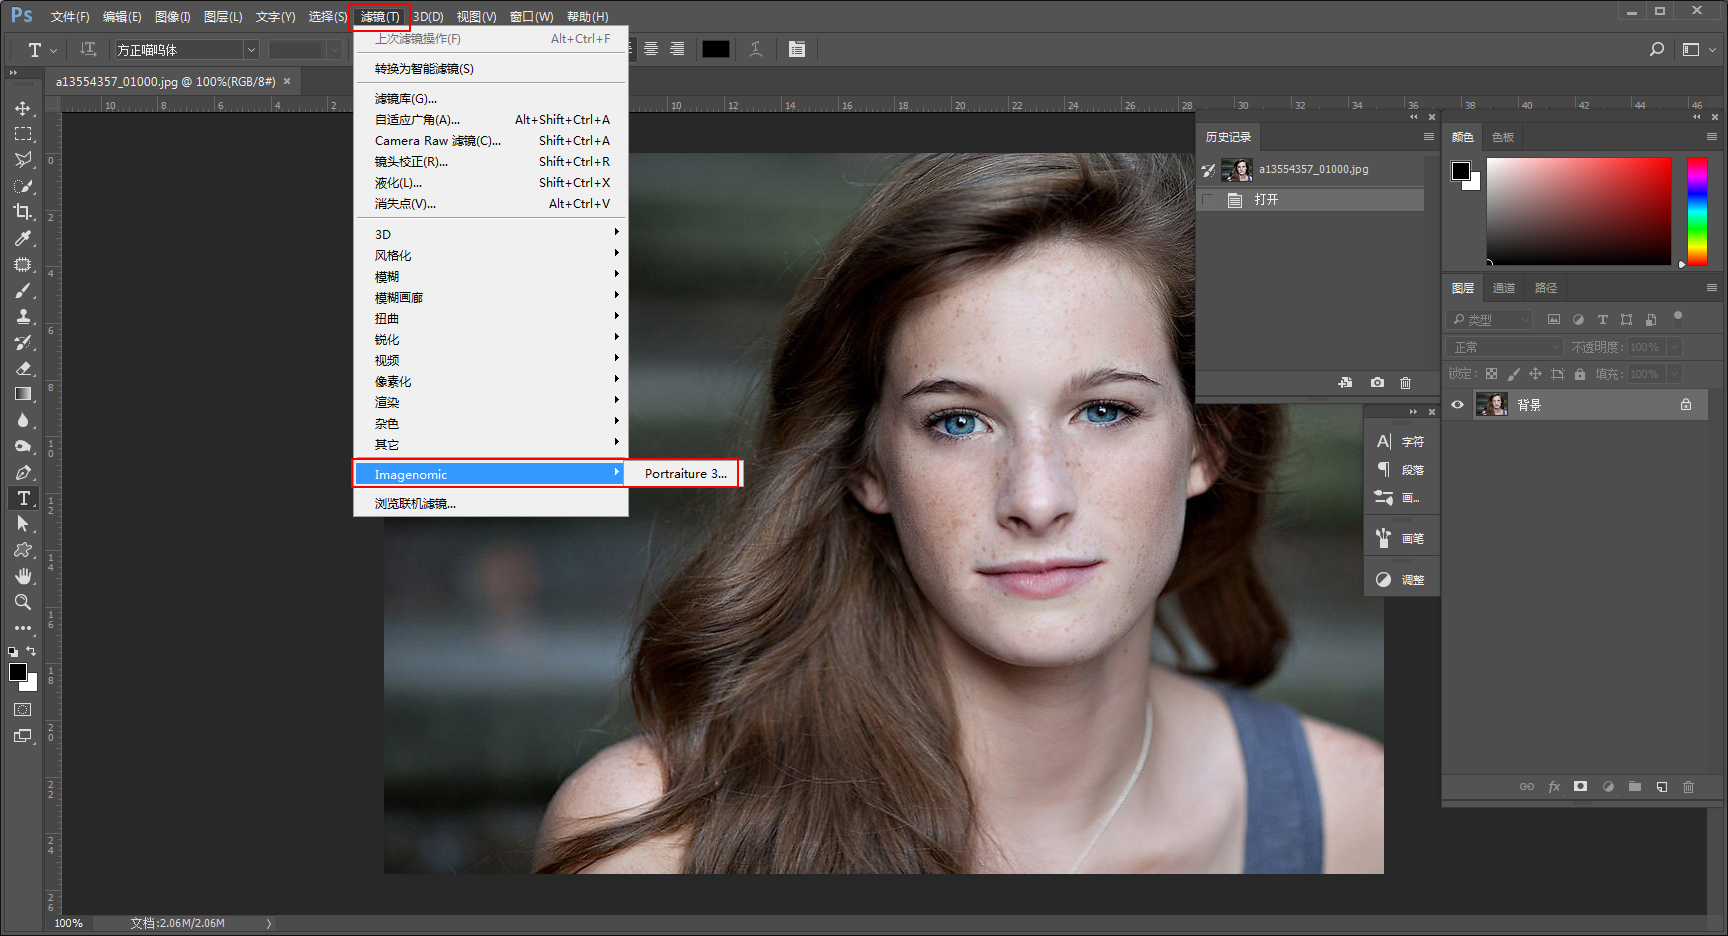Viewport: 1728px width, 936px height.
Task: Create a new group folder icon
Action: pos(1635,787)
